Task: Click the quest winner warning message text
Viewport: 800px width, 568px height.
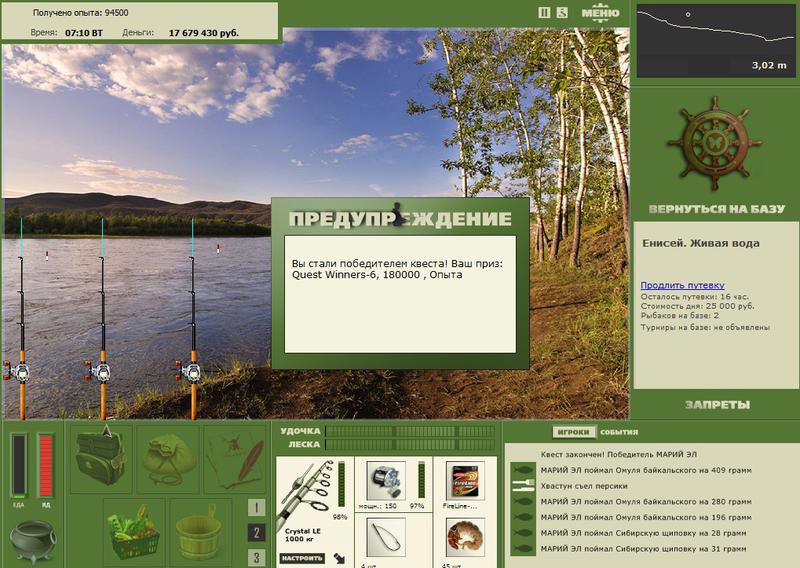Action: pos(397,269)
